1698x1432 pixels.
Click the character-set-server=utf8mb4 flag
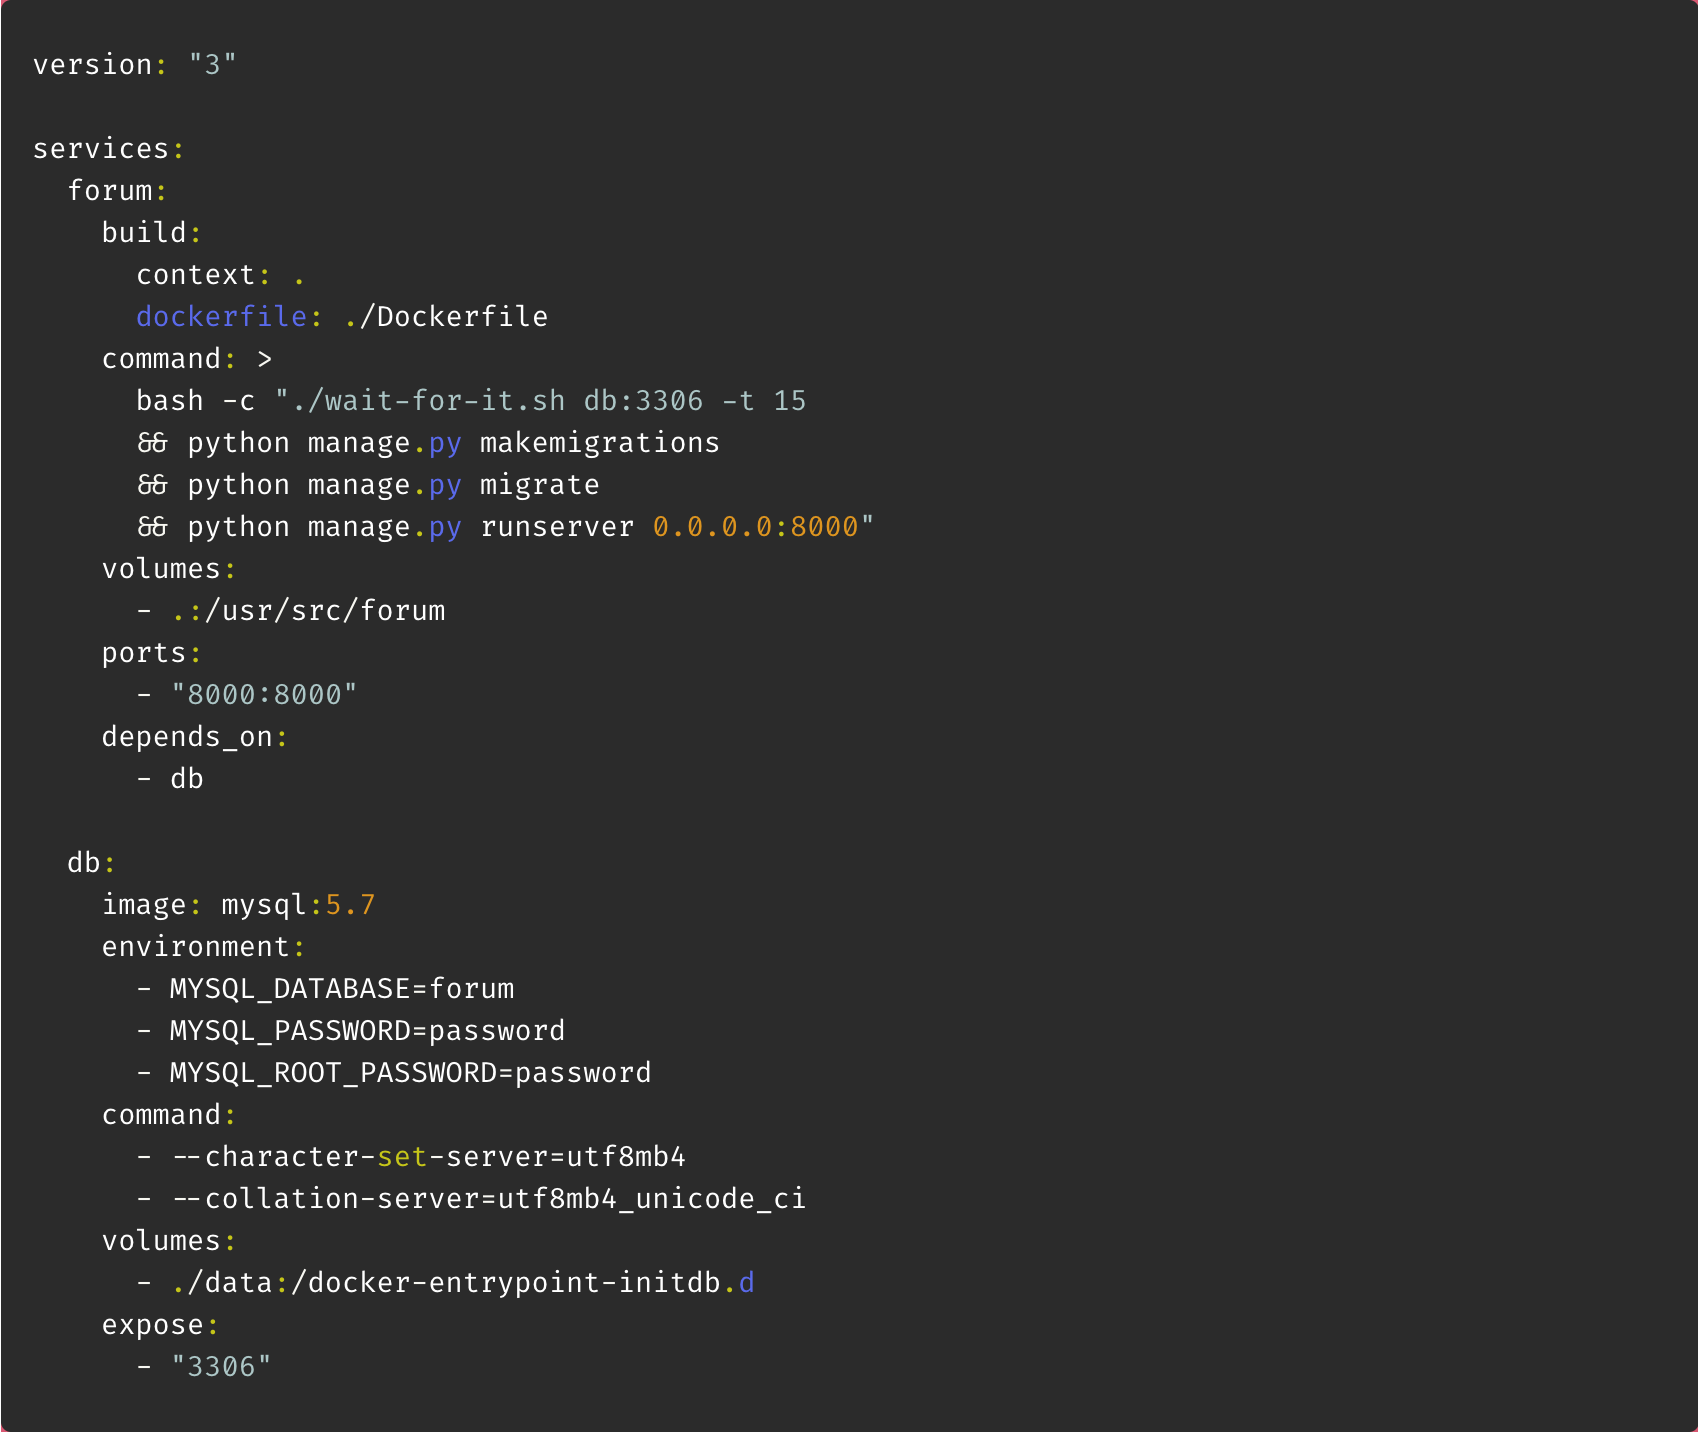click(x=428, y=1156)
